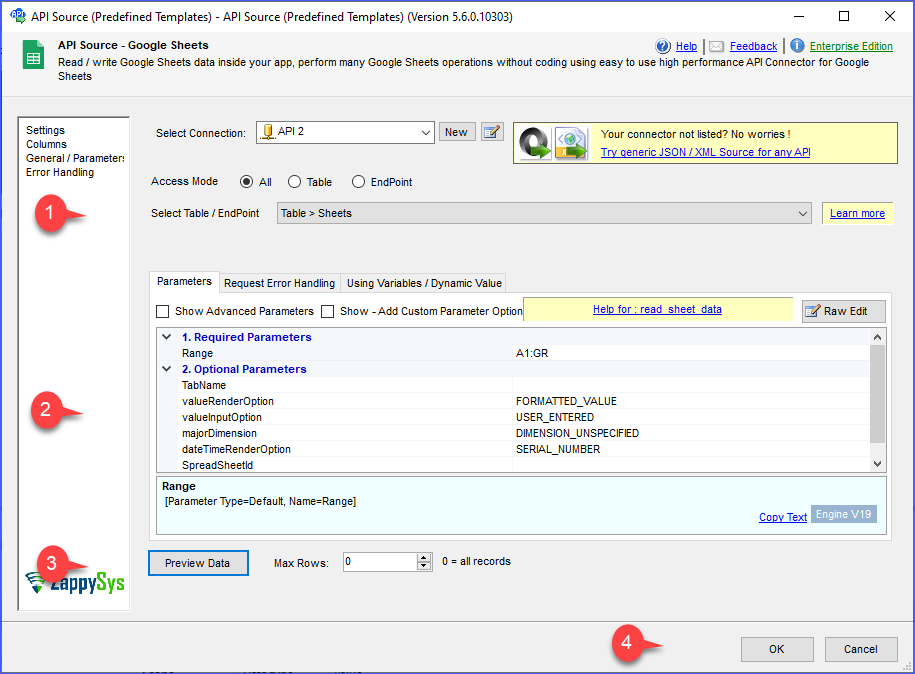Select the TabName parameter name
The height and width of the screenshot is (674, 915).
point(204,385)
